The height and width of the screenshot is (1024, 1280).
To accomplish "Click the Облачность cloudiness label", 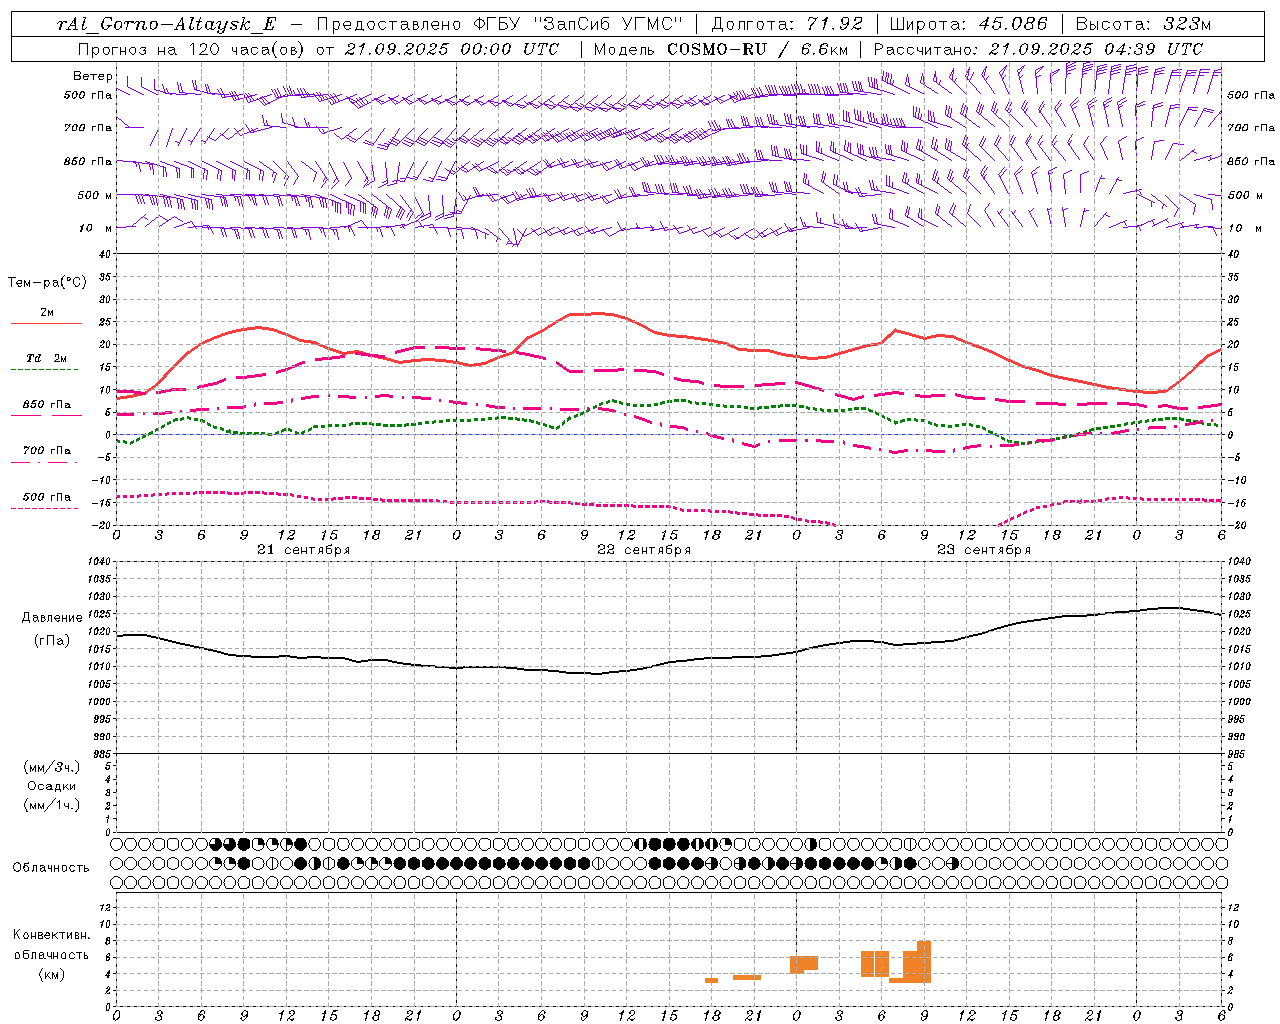I will 51,868.
